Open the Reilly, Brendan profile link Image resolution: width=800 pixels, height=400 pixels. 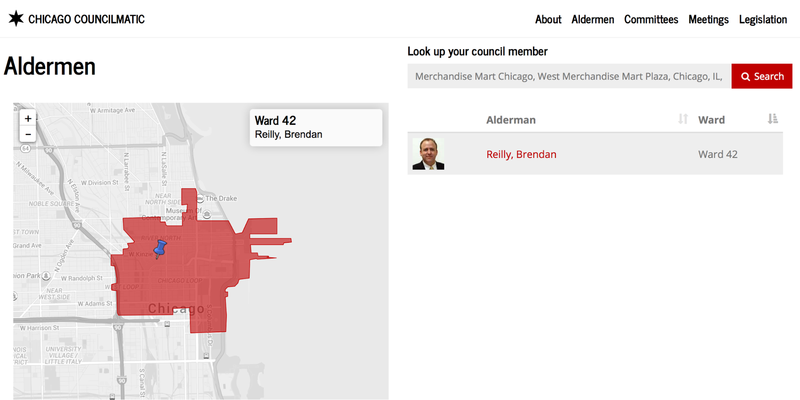[x=521, y=154]
